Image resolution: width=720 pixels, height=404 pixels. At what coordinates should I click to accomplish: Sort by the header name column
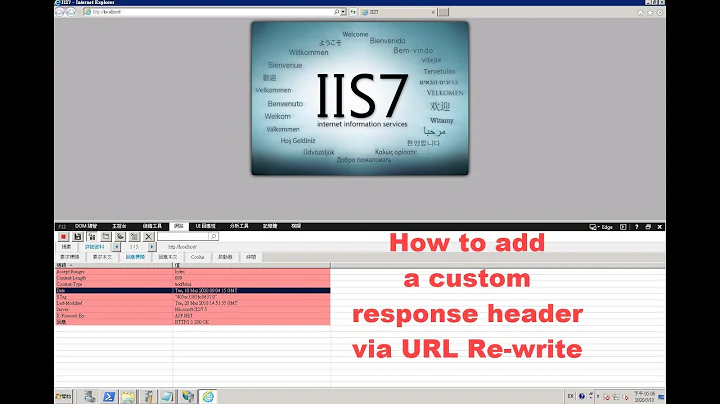pos(113,265)
